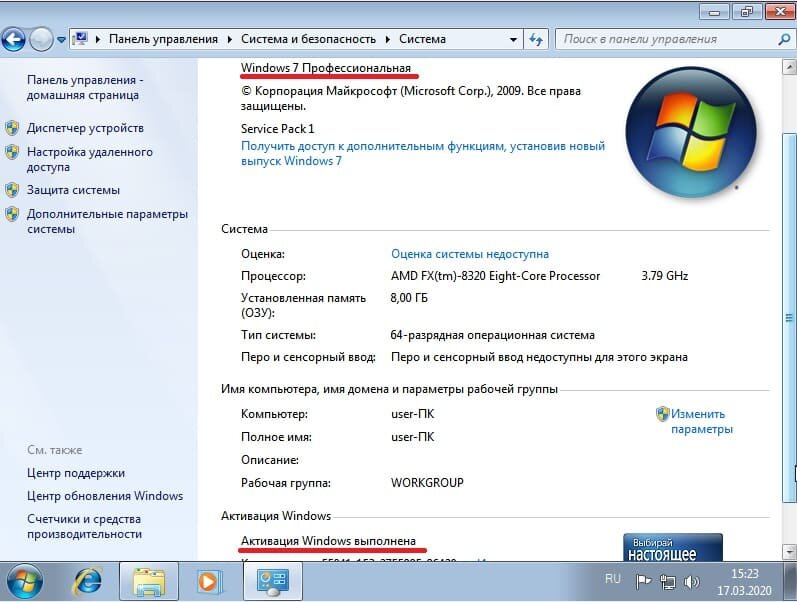Open Настройка удаленного доступа

(89, 159)
